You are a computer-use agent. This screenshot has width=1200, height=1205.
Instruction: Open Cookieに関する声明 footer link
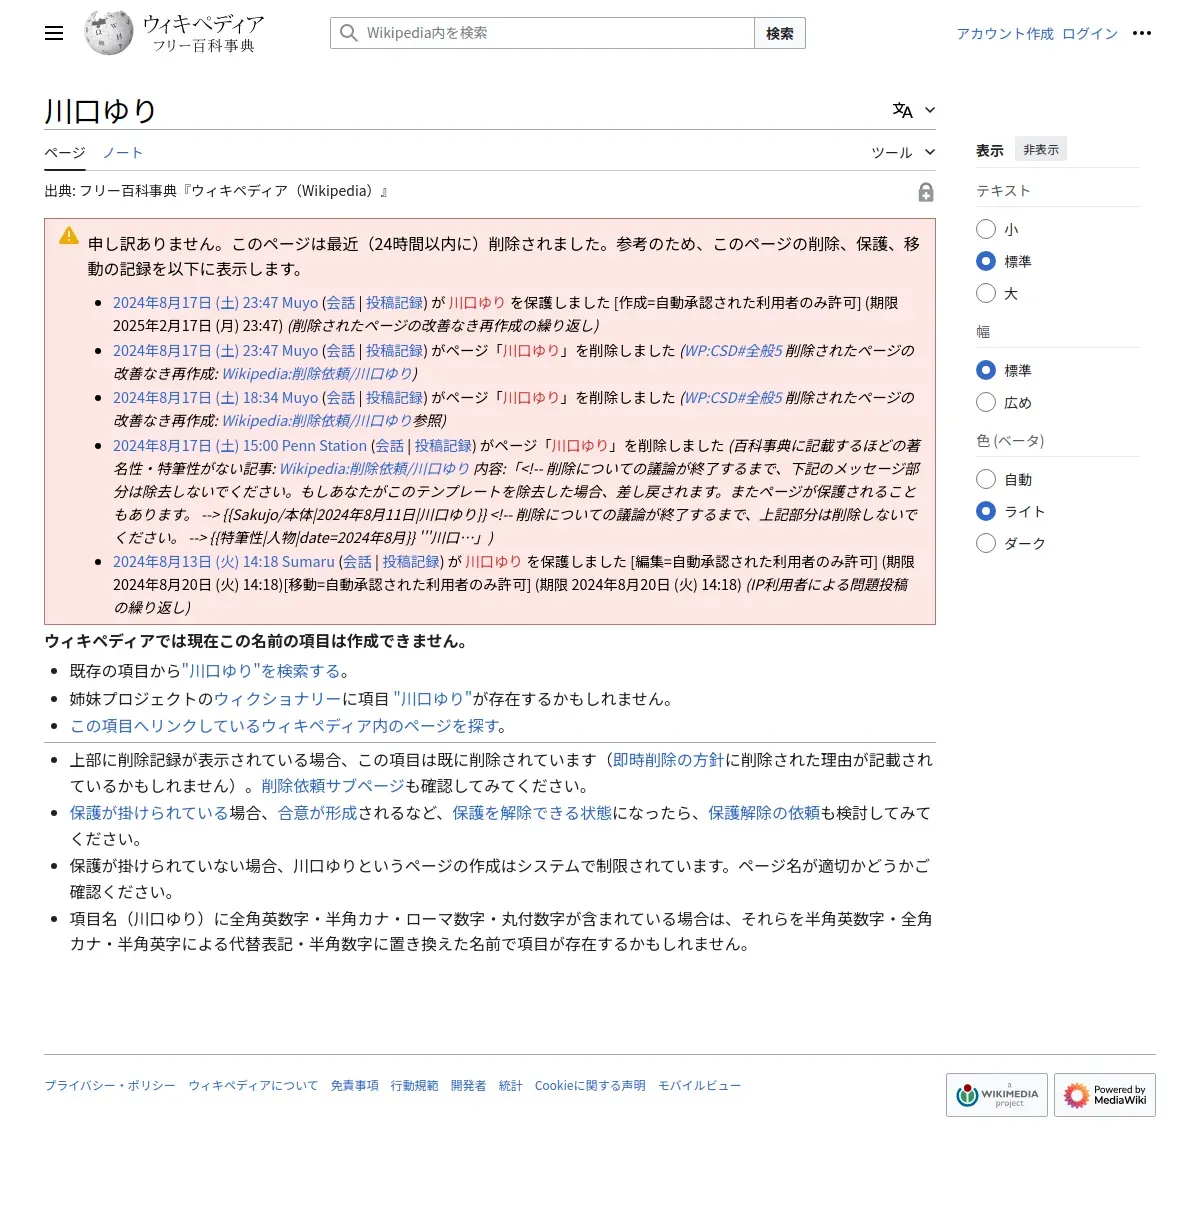click(x=590, y=1085)
